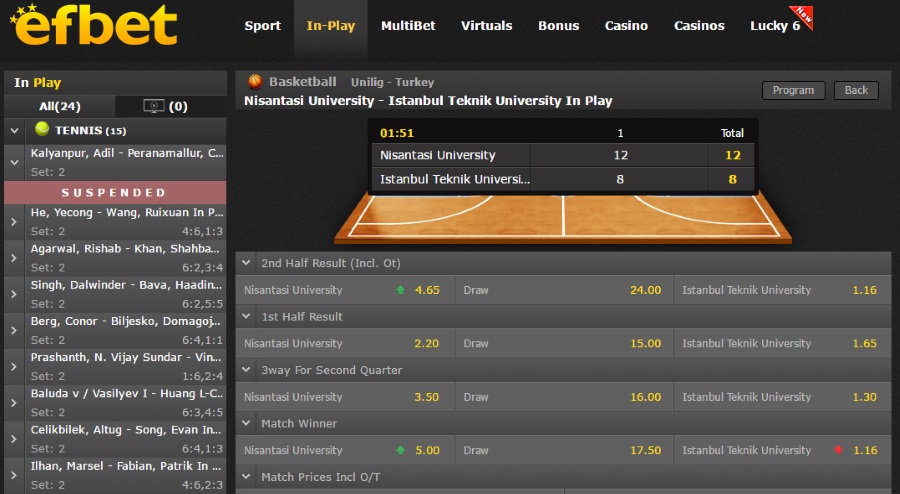
Task: Click the efbet logo
Action: (94, 25)
